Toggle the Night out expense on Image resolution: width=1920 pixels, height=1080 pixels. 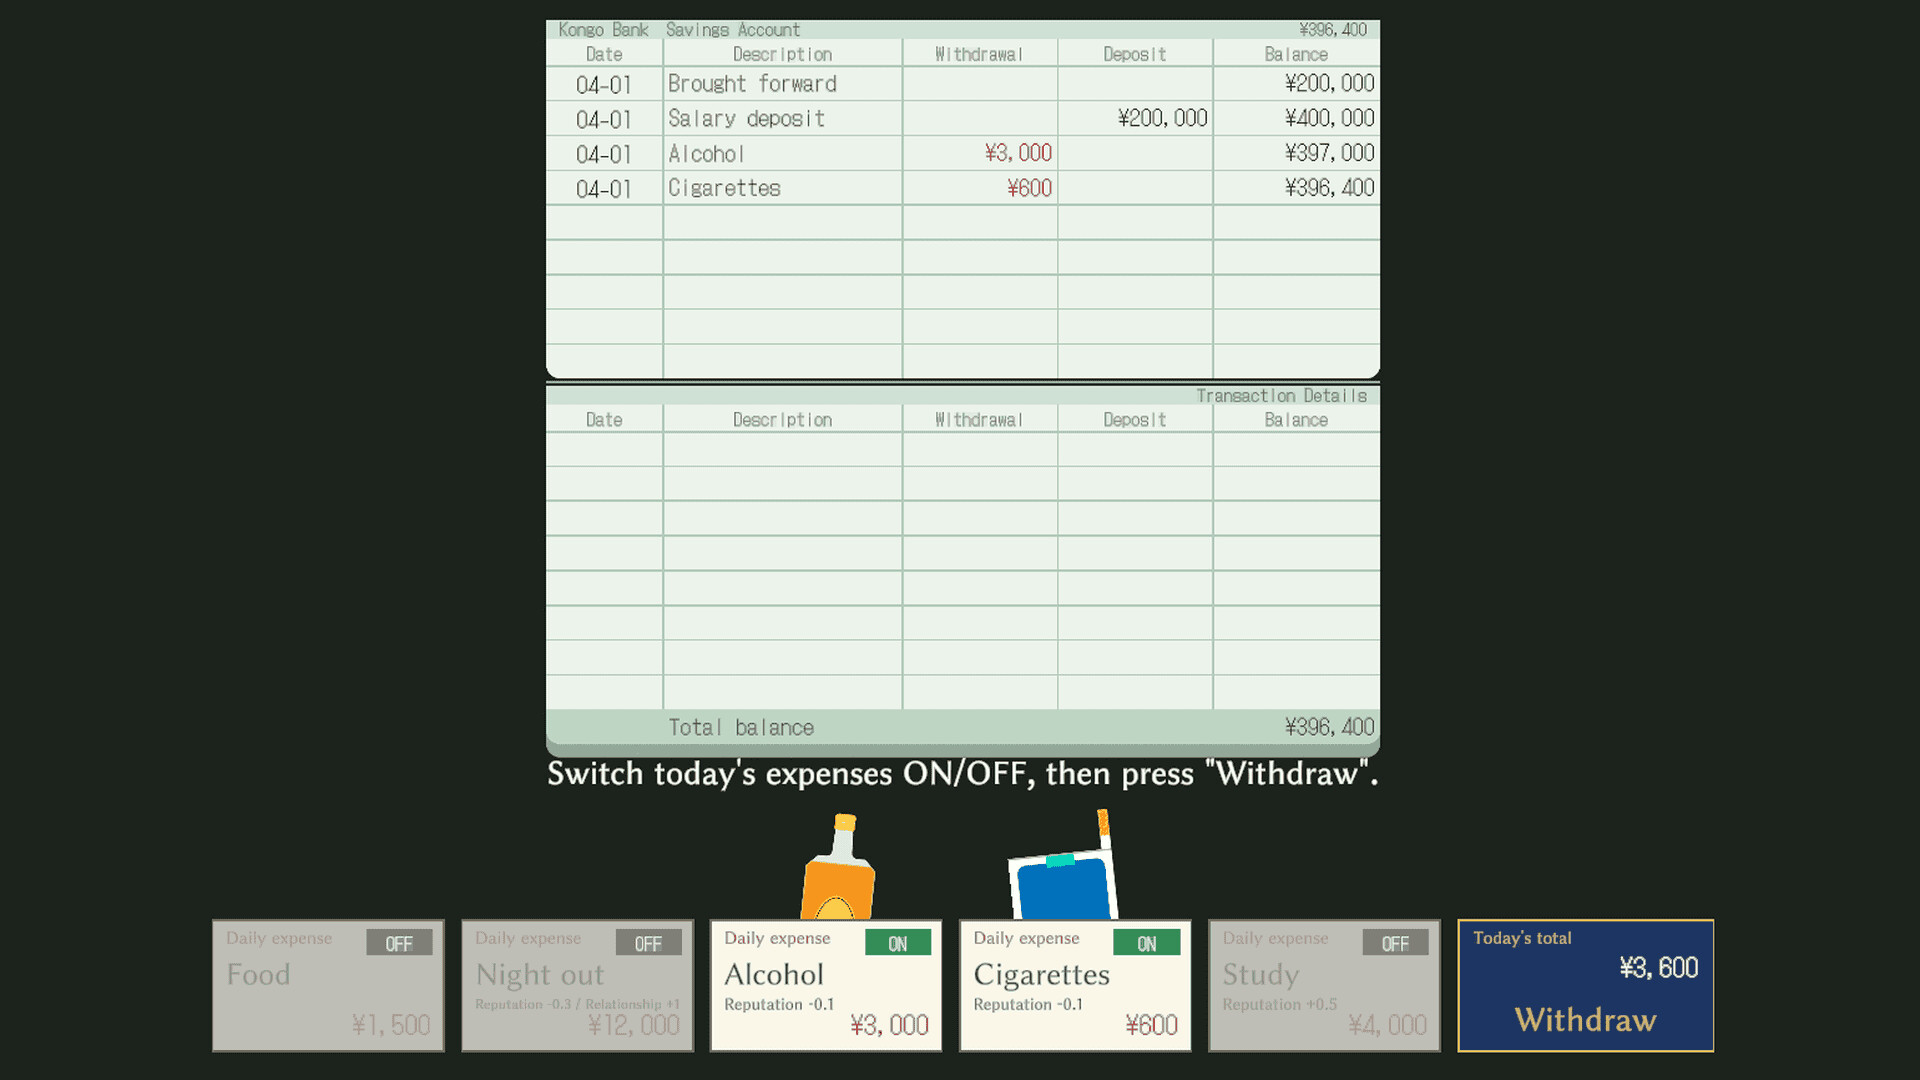pos(648,943)
